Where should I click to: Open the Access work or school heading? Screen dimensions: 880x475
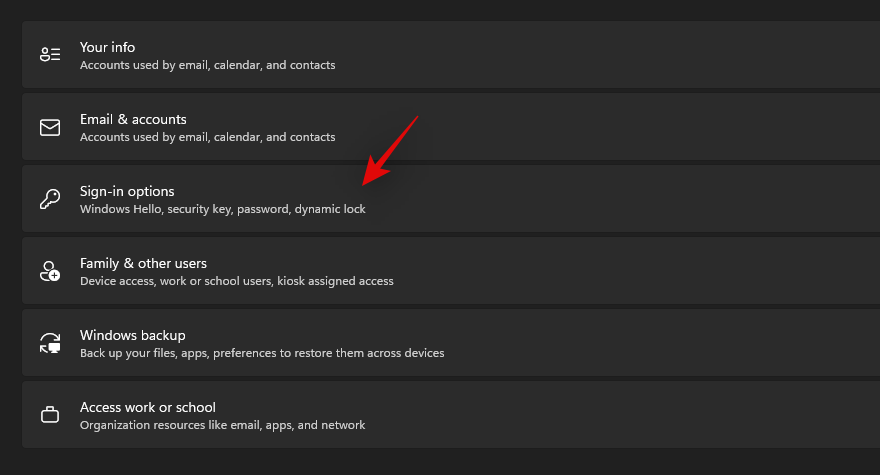pos(148,407)
